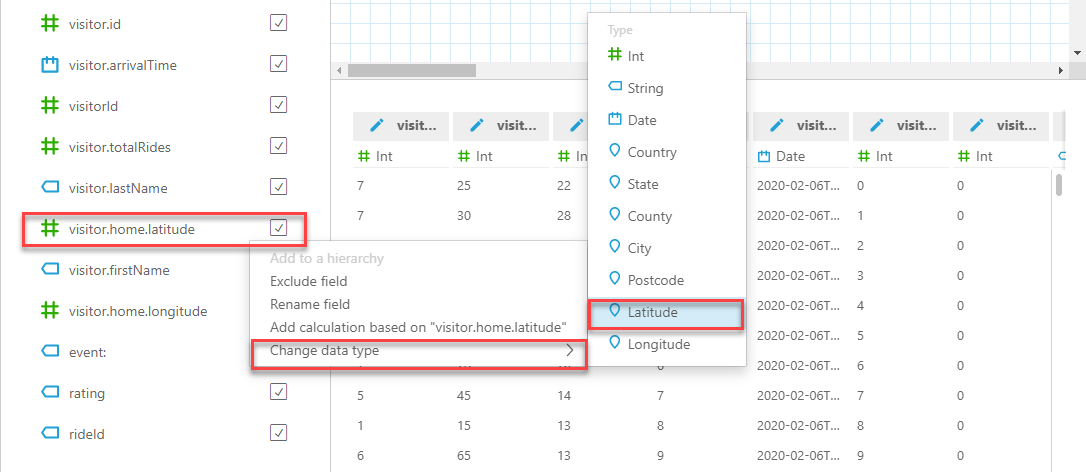Uncheck the visitor.id checkbox
Screen dimensions: 1086x472
tap(278, 24)
